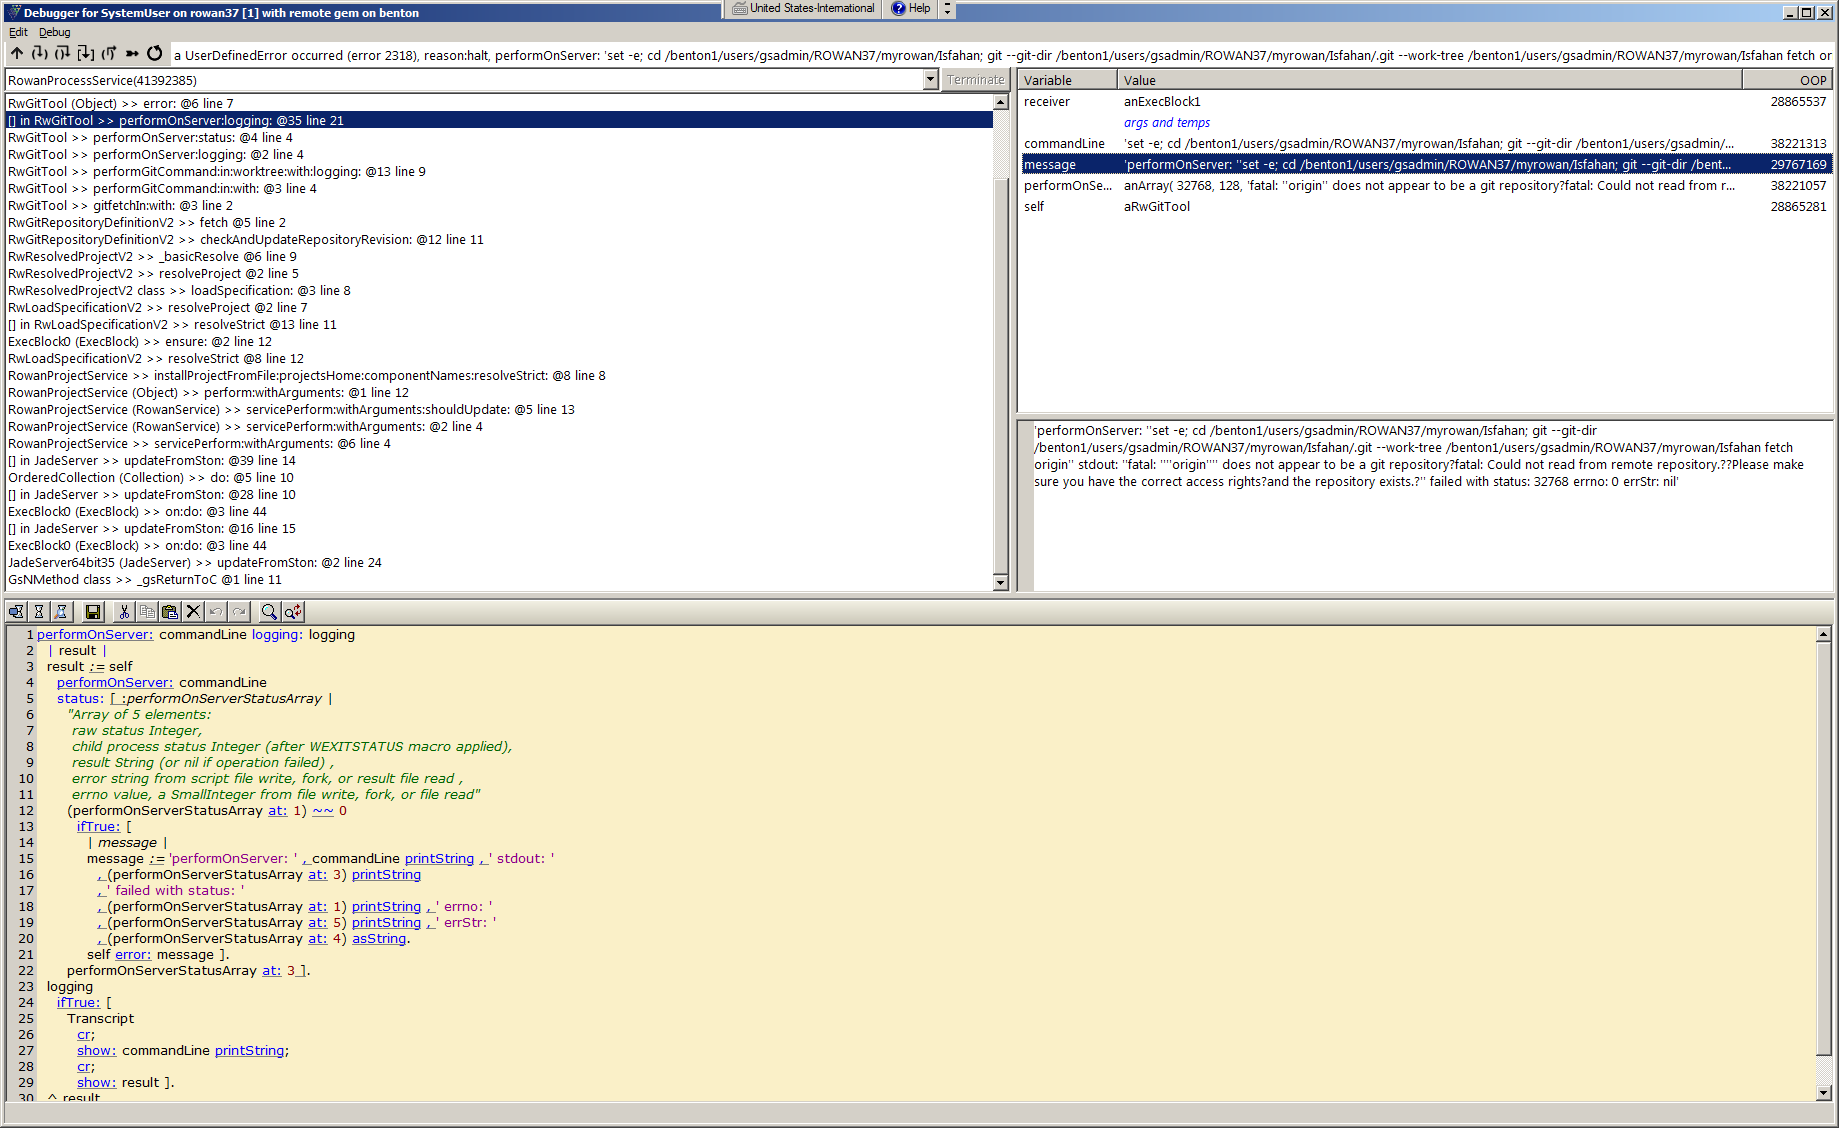Save method with the floppy disk icon
This screenshot has height=1128, width=1839.
click(93, 612)
